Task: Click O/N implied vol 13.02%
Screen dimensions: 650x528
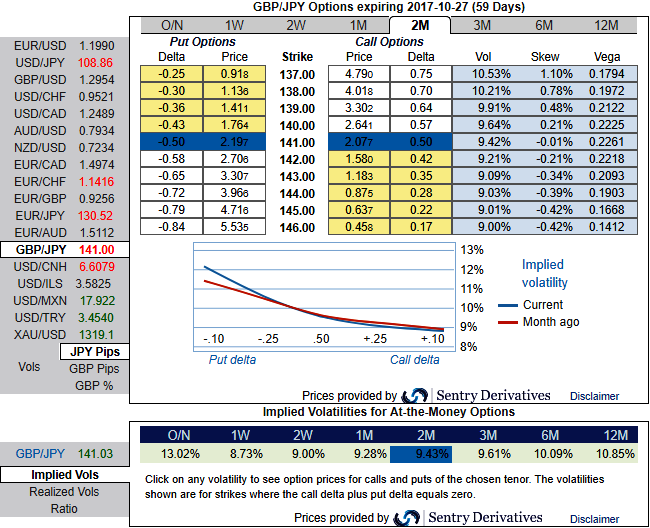Action: [180, 454]
